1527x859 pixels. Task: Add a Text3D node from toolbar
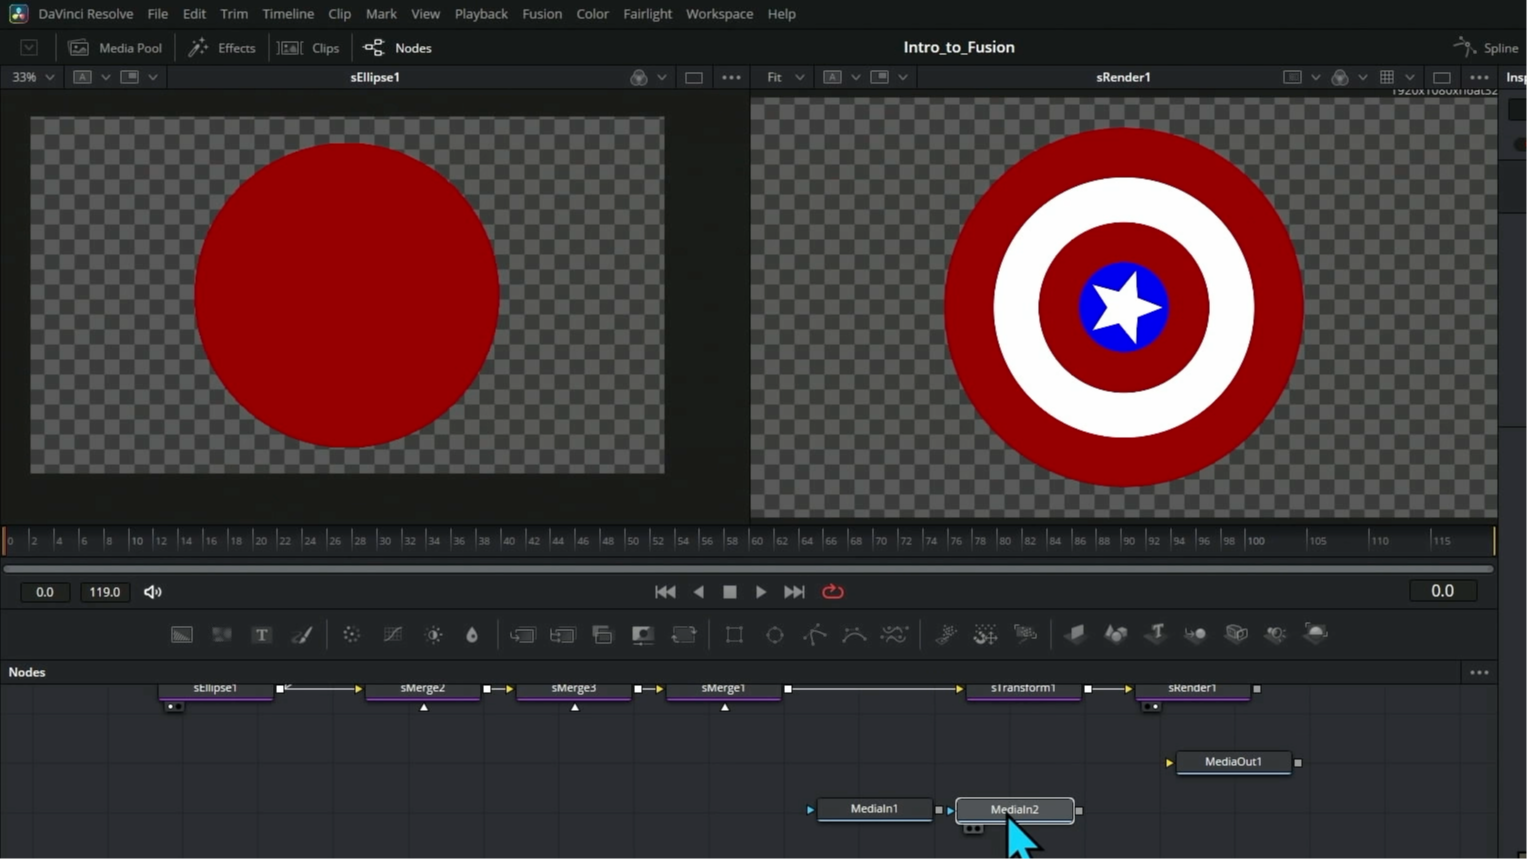pyautogui.click(x=1156, y=634)
